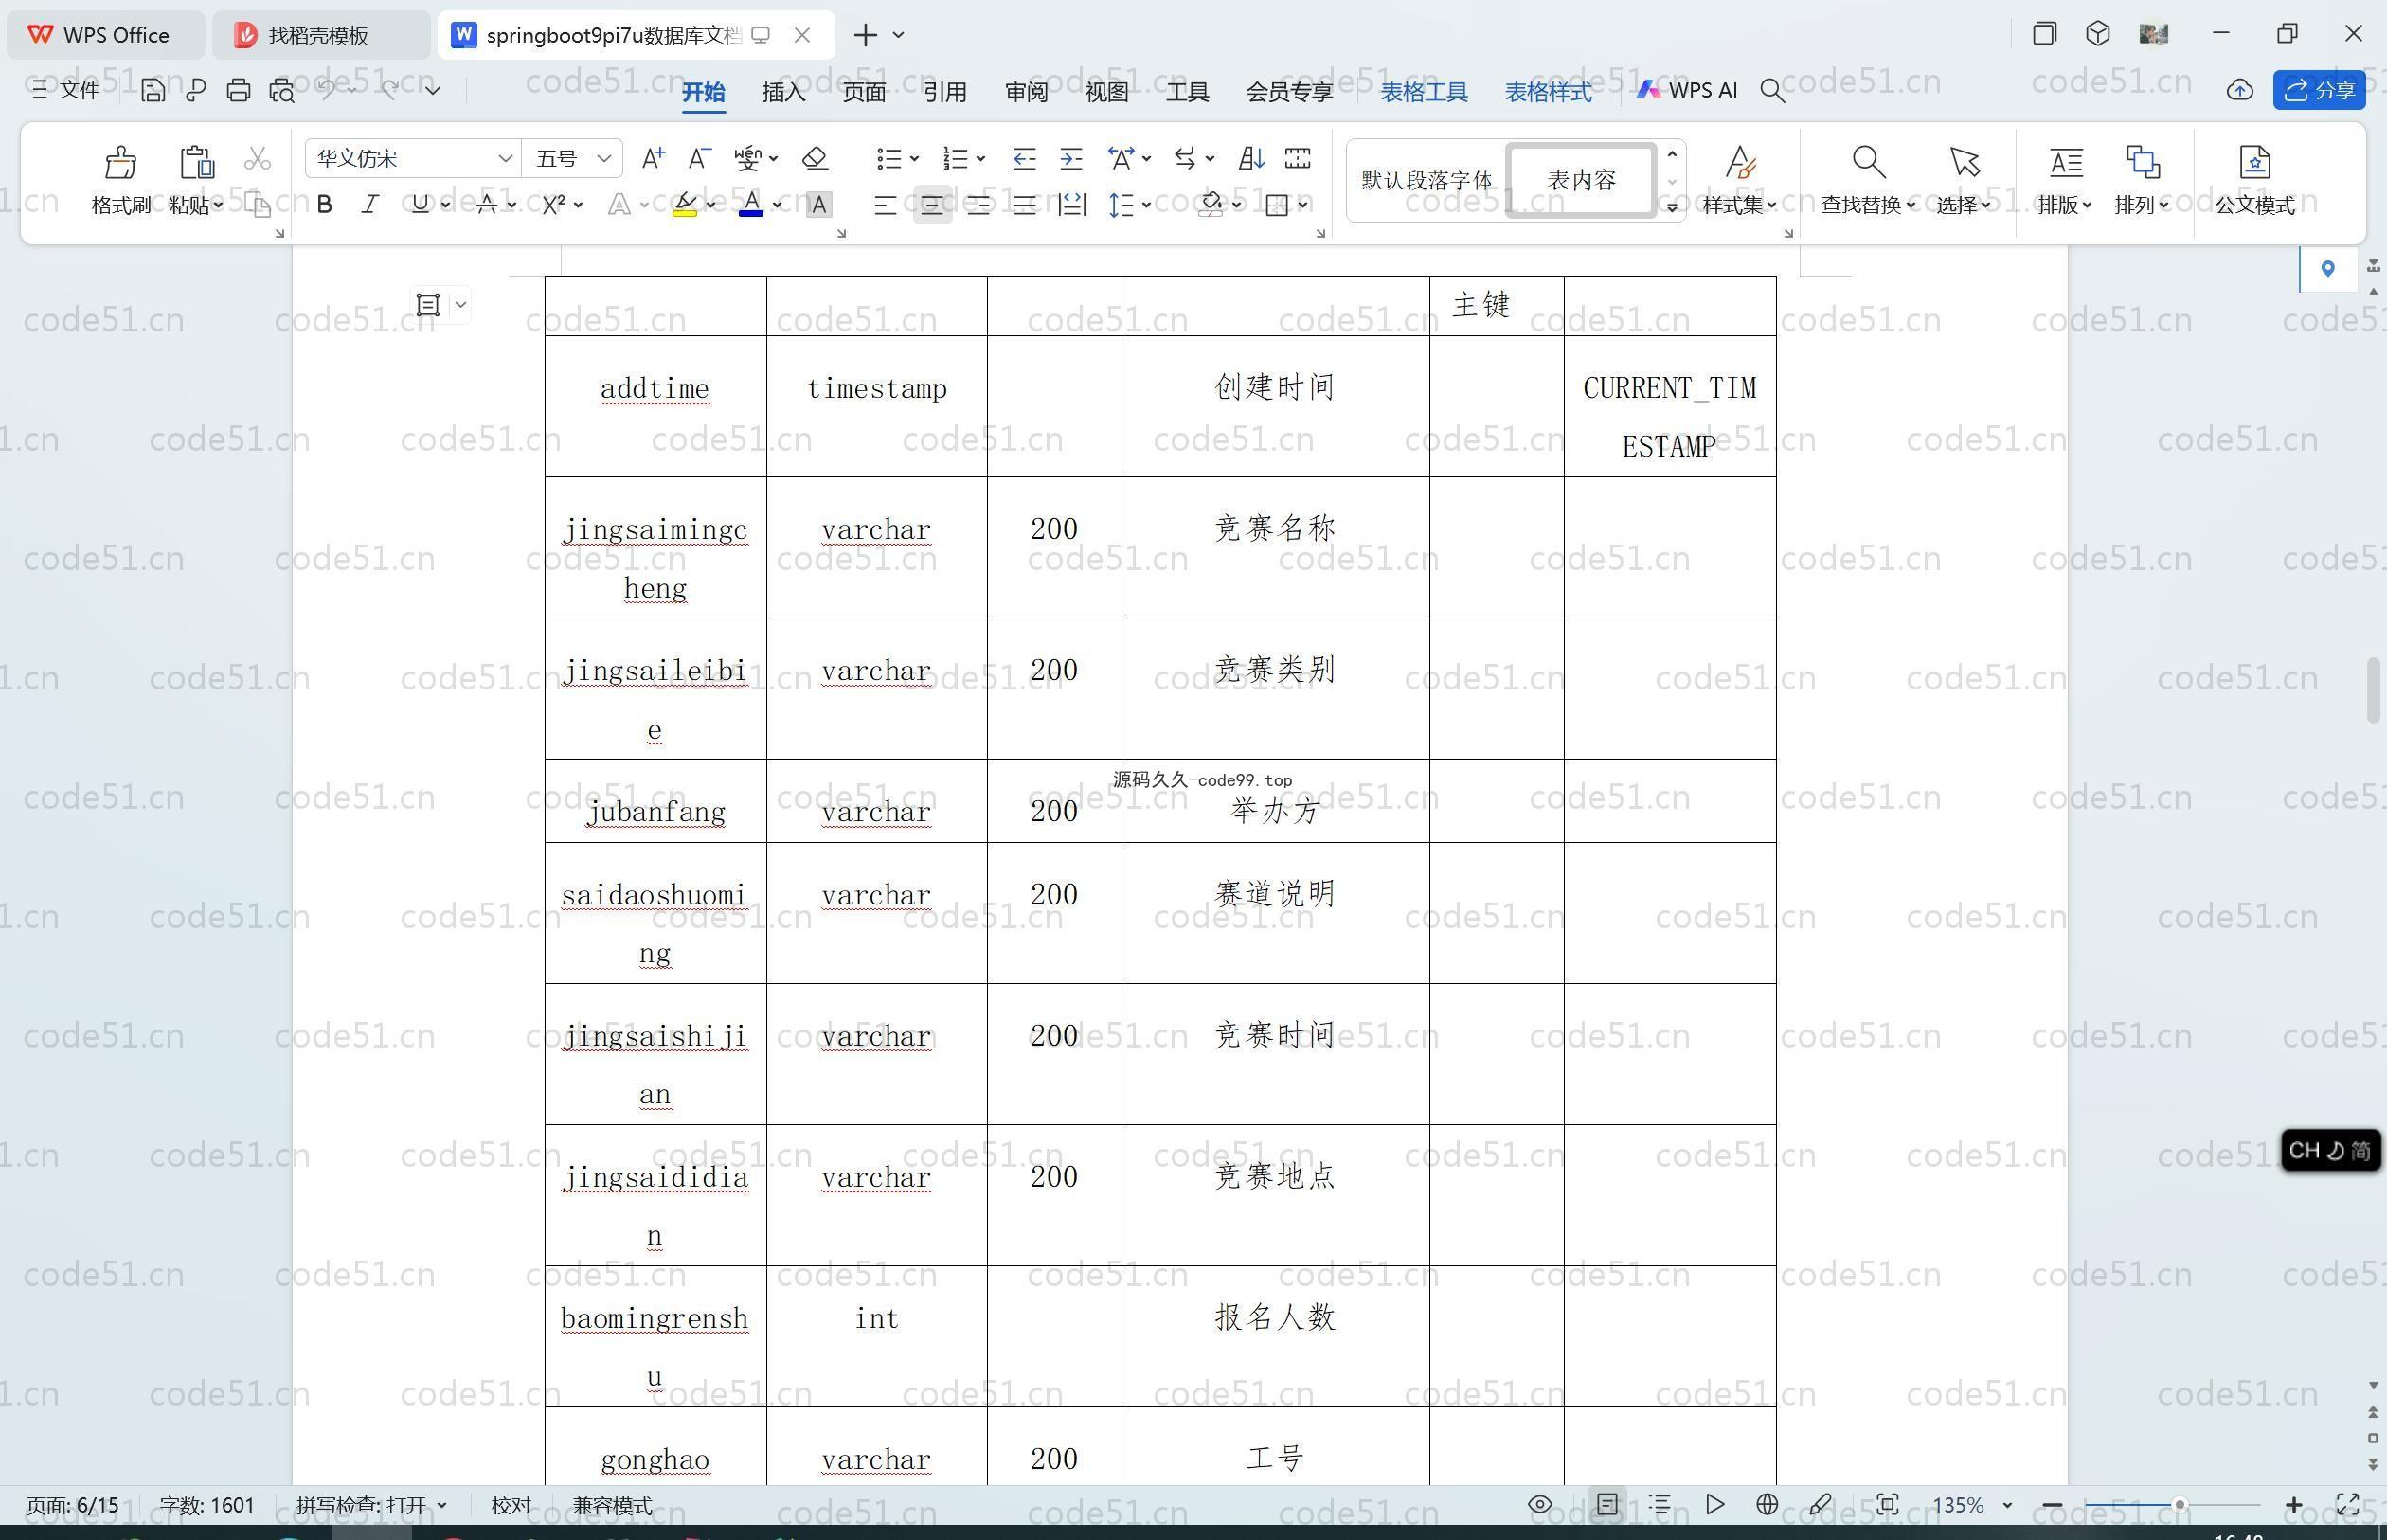
Task: Click the WPS AI button
Action: [x=1687, y=90]
